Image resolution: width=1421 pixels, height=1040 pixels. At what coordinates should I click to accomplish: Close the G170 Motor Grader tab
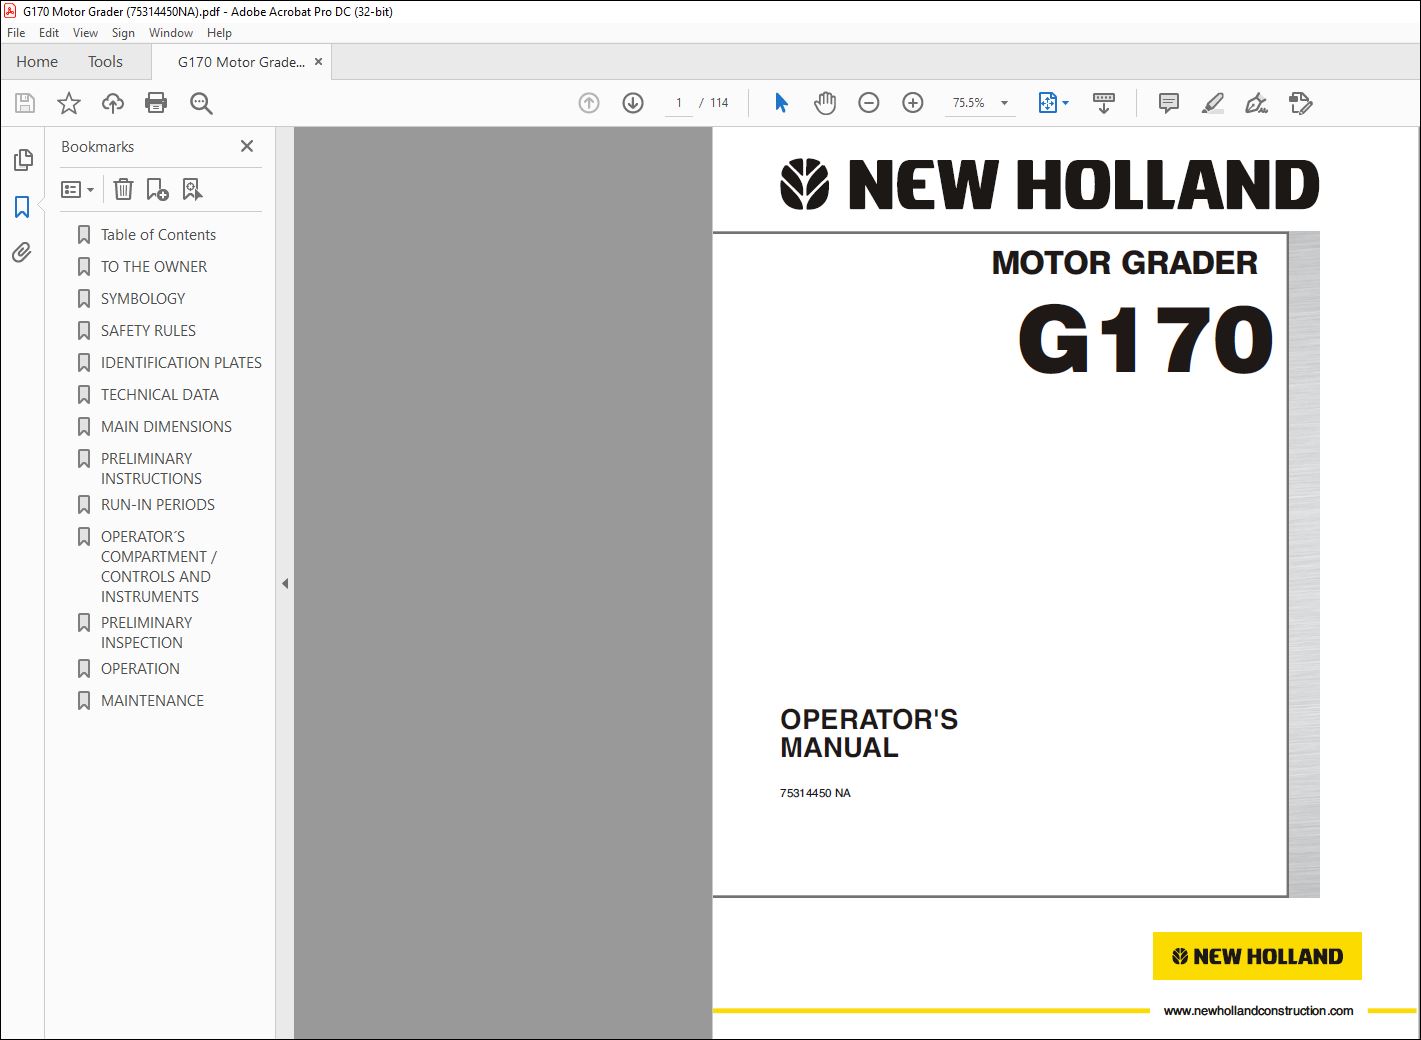[318, 62]
